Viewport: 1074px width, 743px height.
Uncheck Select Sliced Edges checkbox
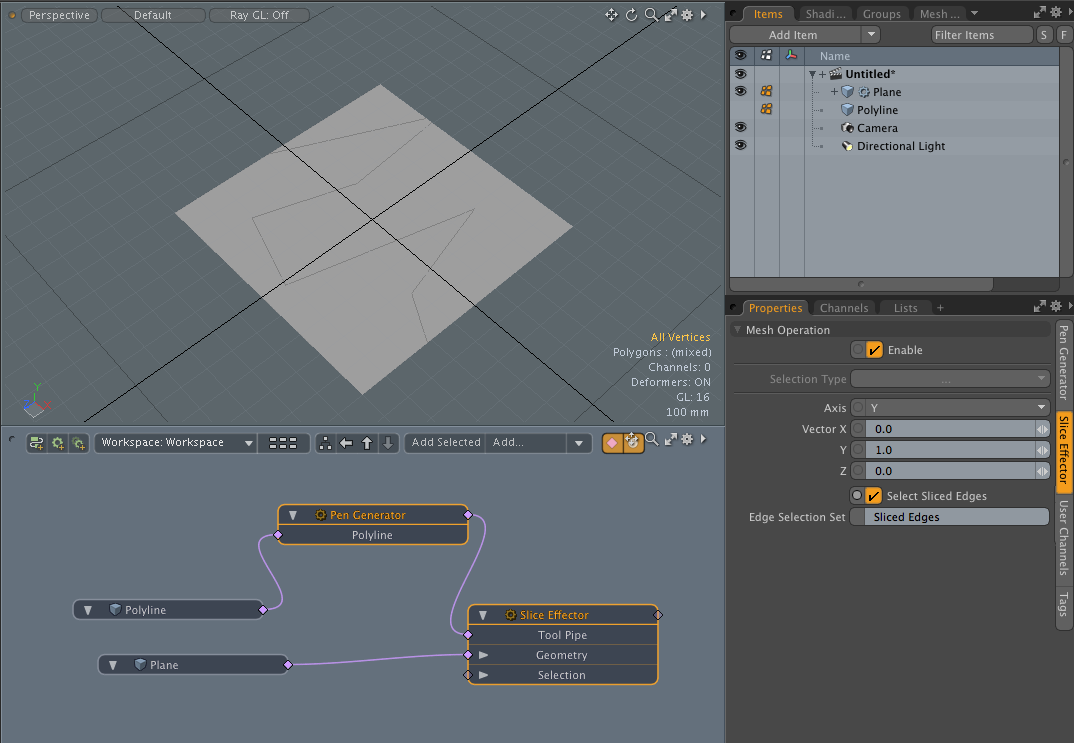[x=873, y=496]
